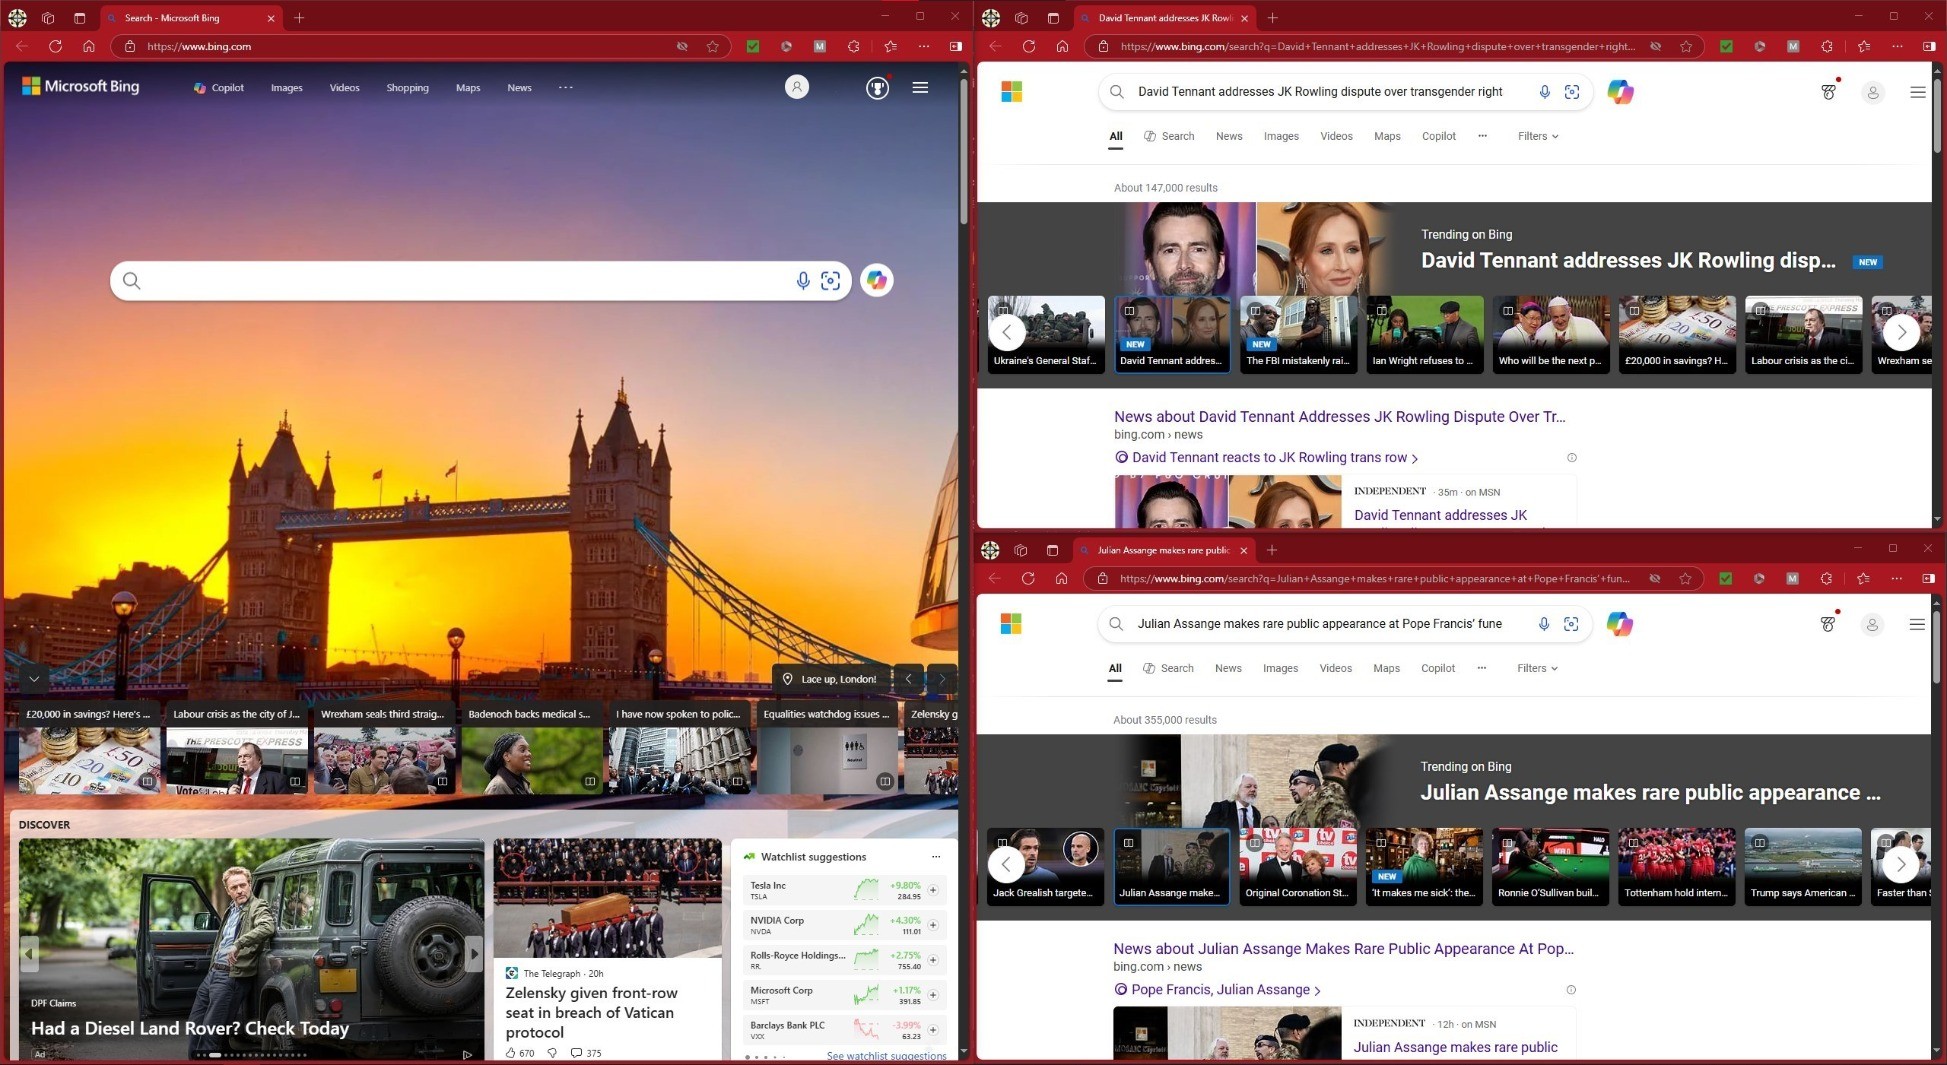
Task: Add Microsoft Corp to watchlist
Action: 933,995
